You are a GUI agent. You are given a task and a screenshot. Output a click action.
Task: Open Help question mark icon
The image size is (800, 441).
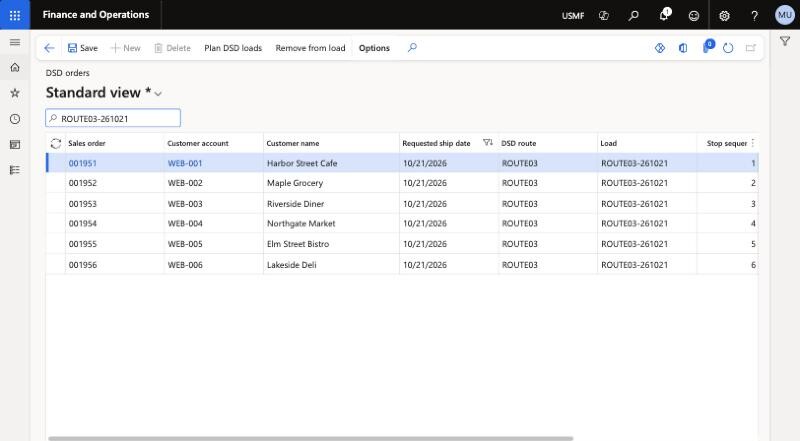point(754,16)
